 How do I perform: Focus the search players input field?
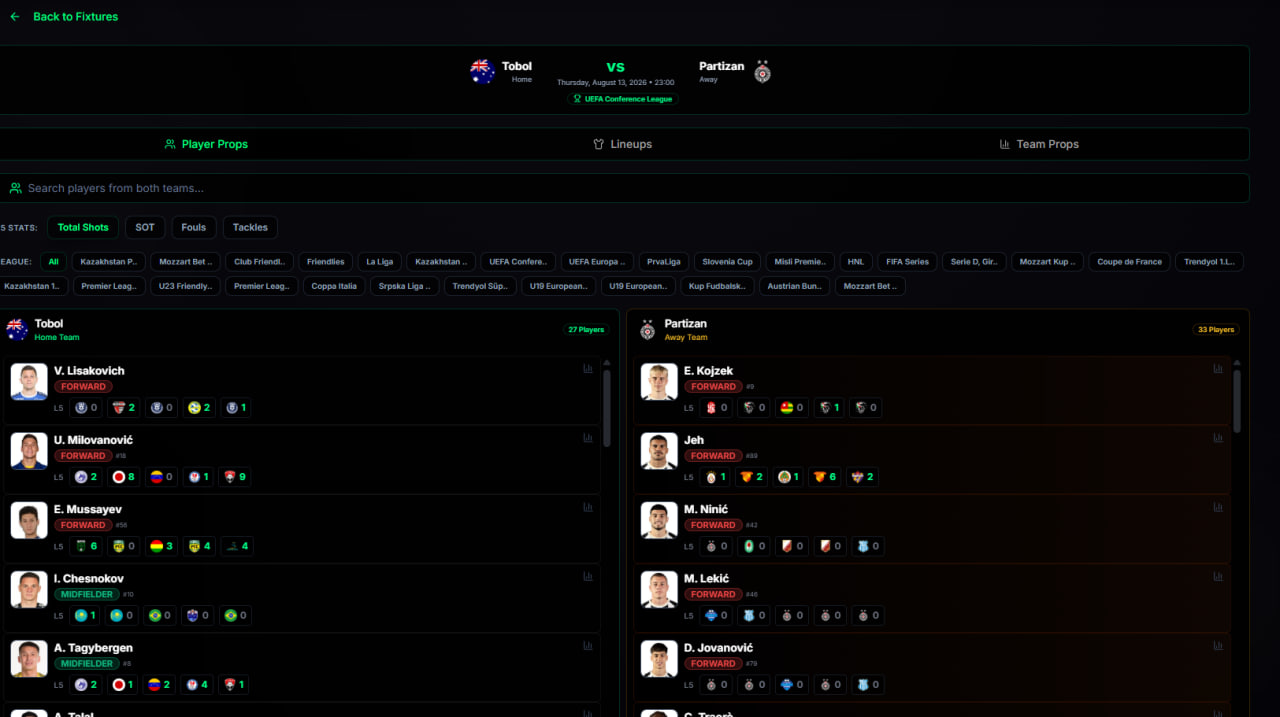tap(624, 188)
